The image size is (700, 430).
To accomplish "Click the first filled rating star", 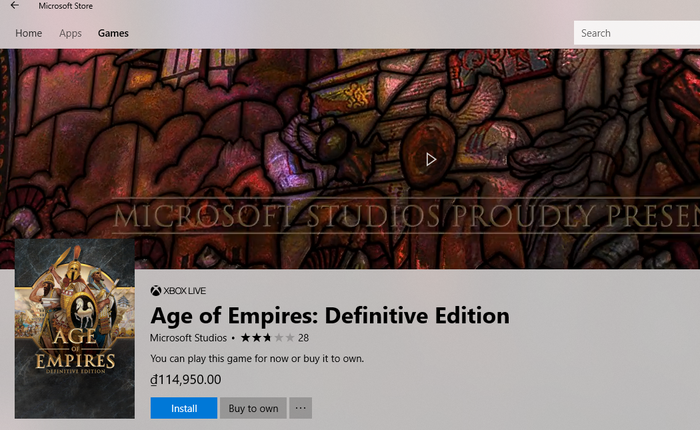I will coord(243,338).
